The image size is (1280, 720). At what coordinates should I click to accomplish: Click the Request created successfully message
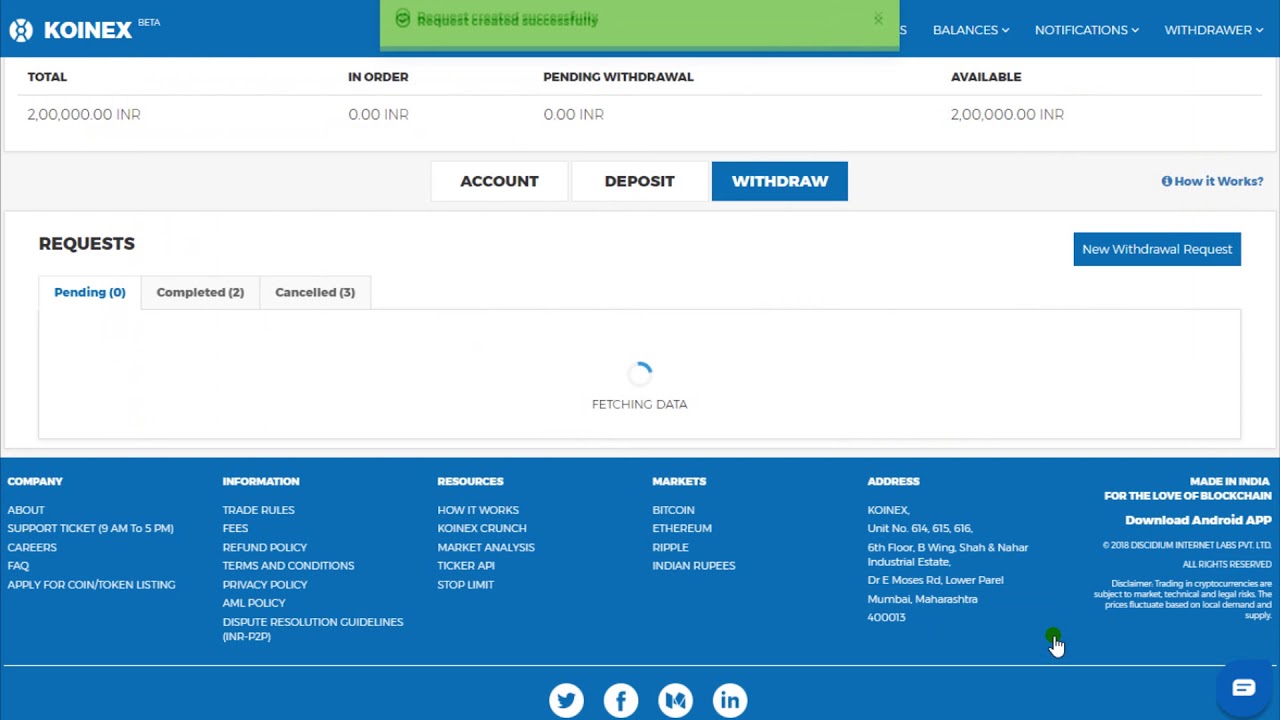(x=507, y=19)
